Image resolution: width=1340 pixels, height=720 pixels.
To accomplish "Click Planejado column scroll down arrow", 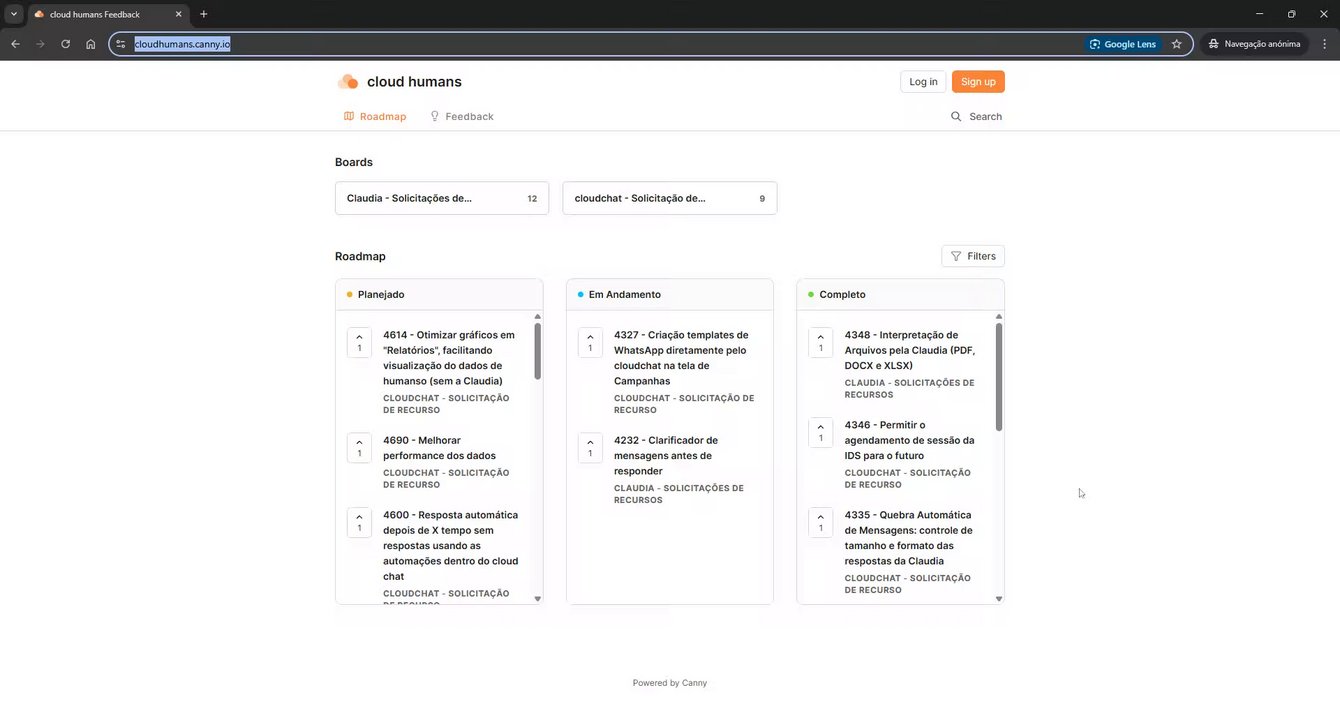I will [x=538, y=599].
